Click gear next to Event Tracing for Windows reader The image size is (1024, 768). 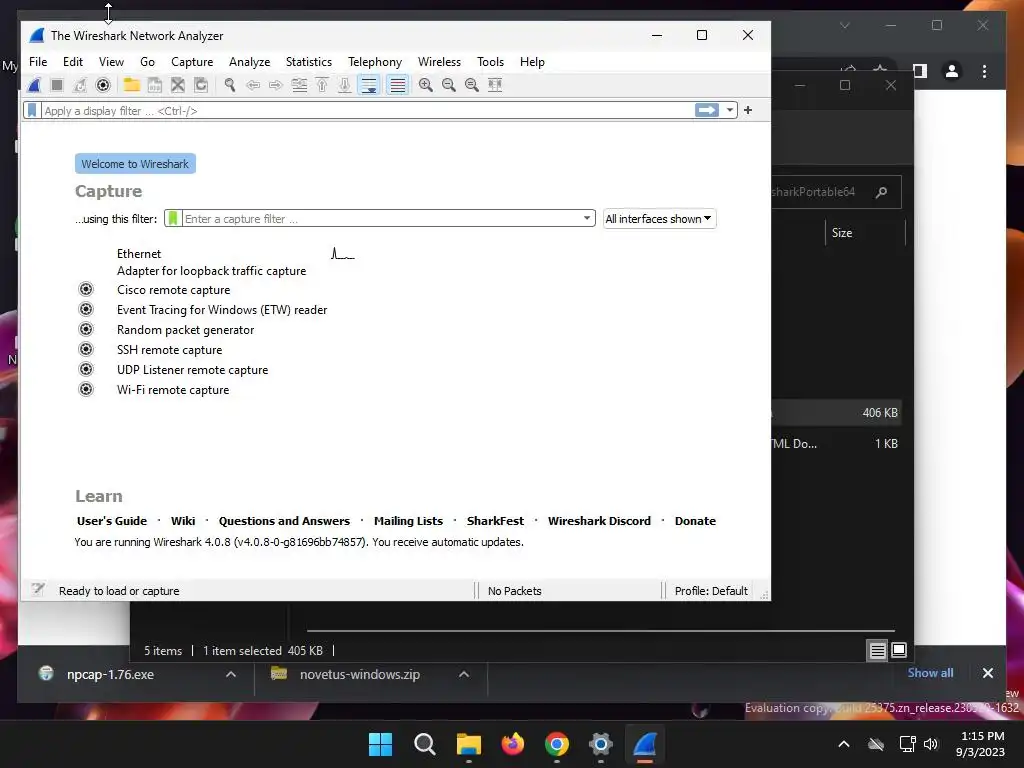[x=86, y=309]
